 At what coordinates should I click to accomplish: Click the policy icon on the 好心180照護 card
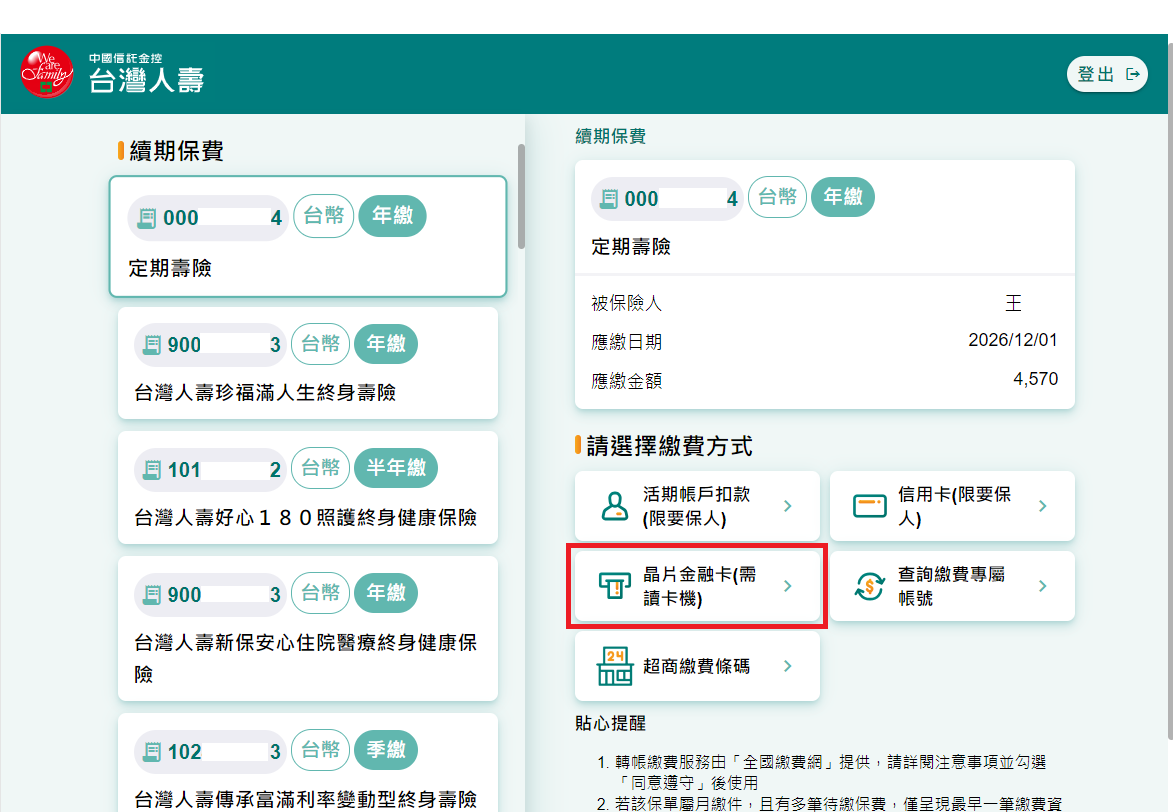click(x=152, y=470)
